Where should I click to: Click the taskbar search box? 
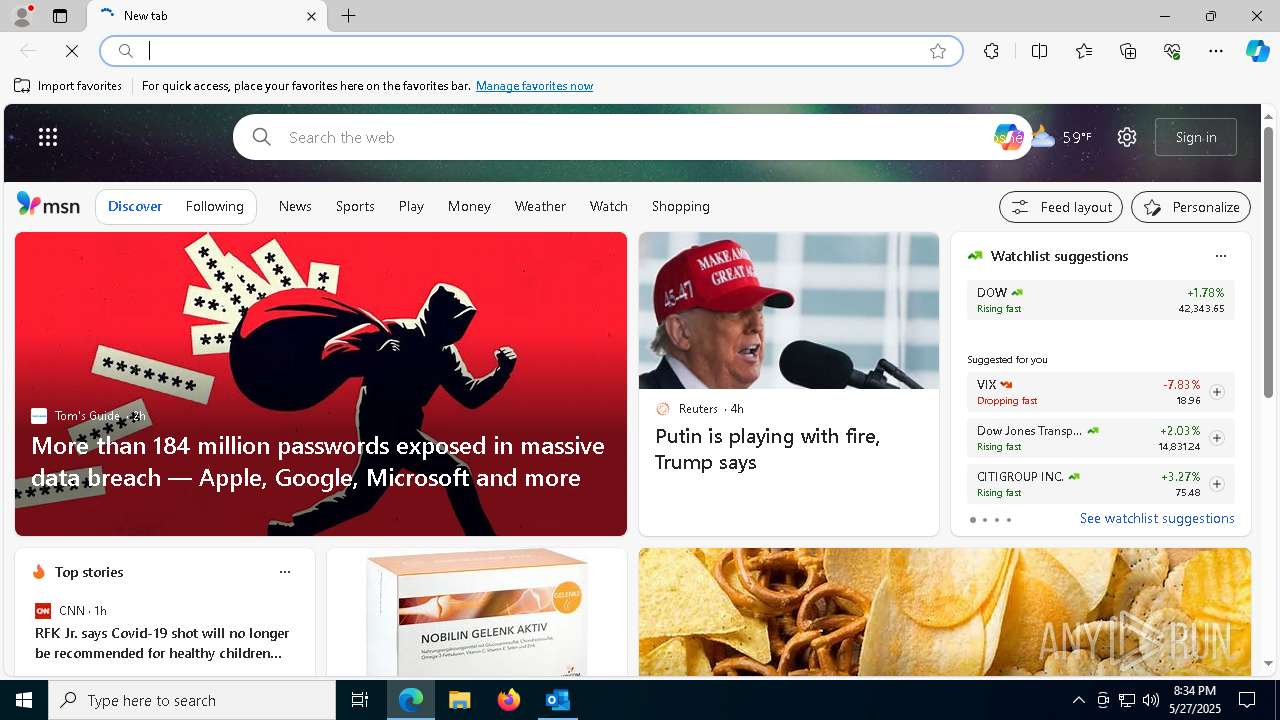(192, 700)
